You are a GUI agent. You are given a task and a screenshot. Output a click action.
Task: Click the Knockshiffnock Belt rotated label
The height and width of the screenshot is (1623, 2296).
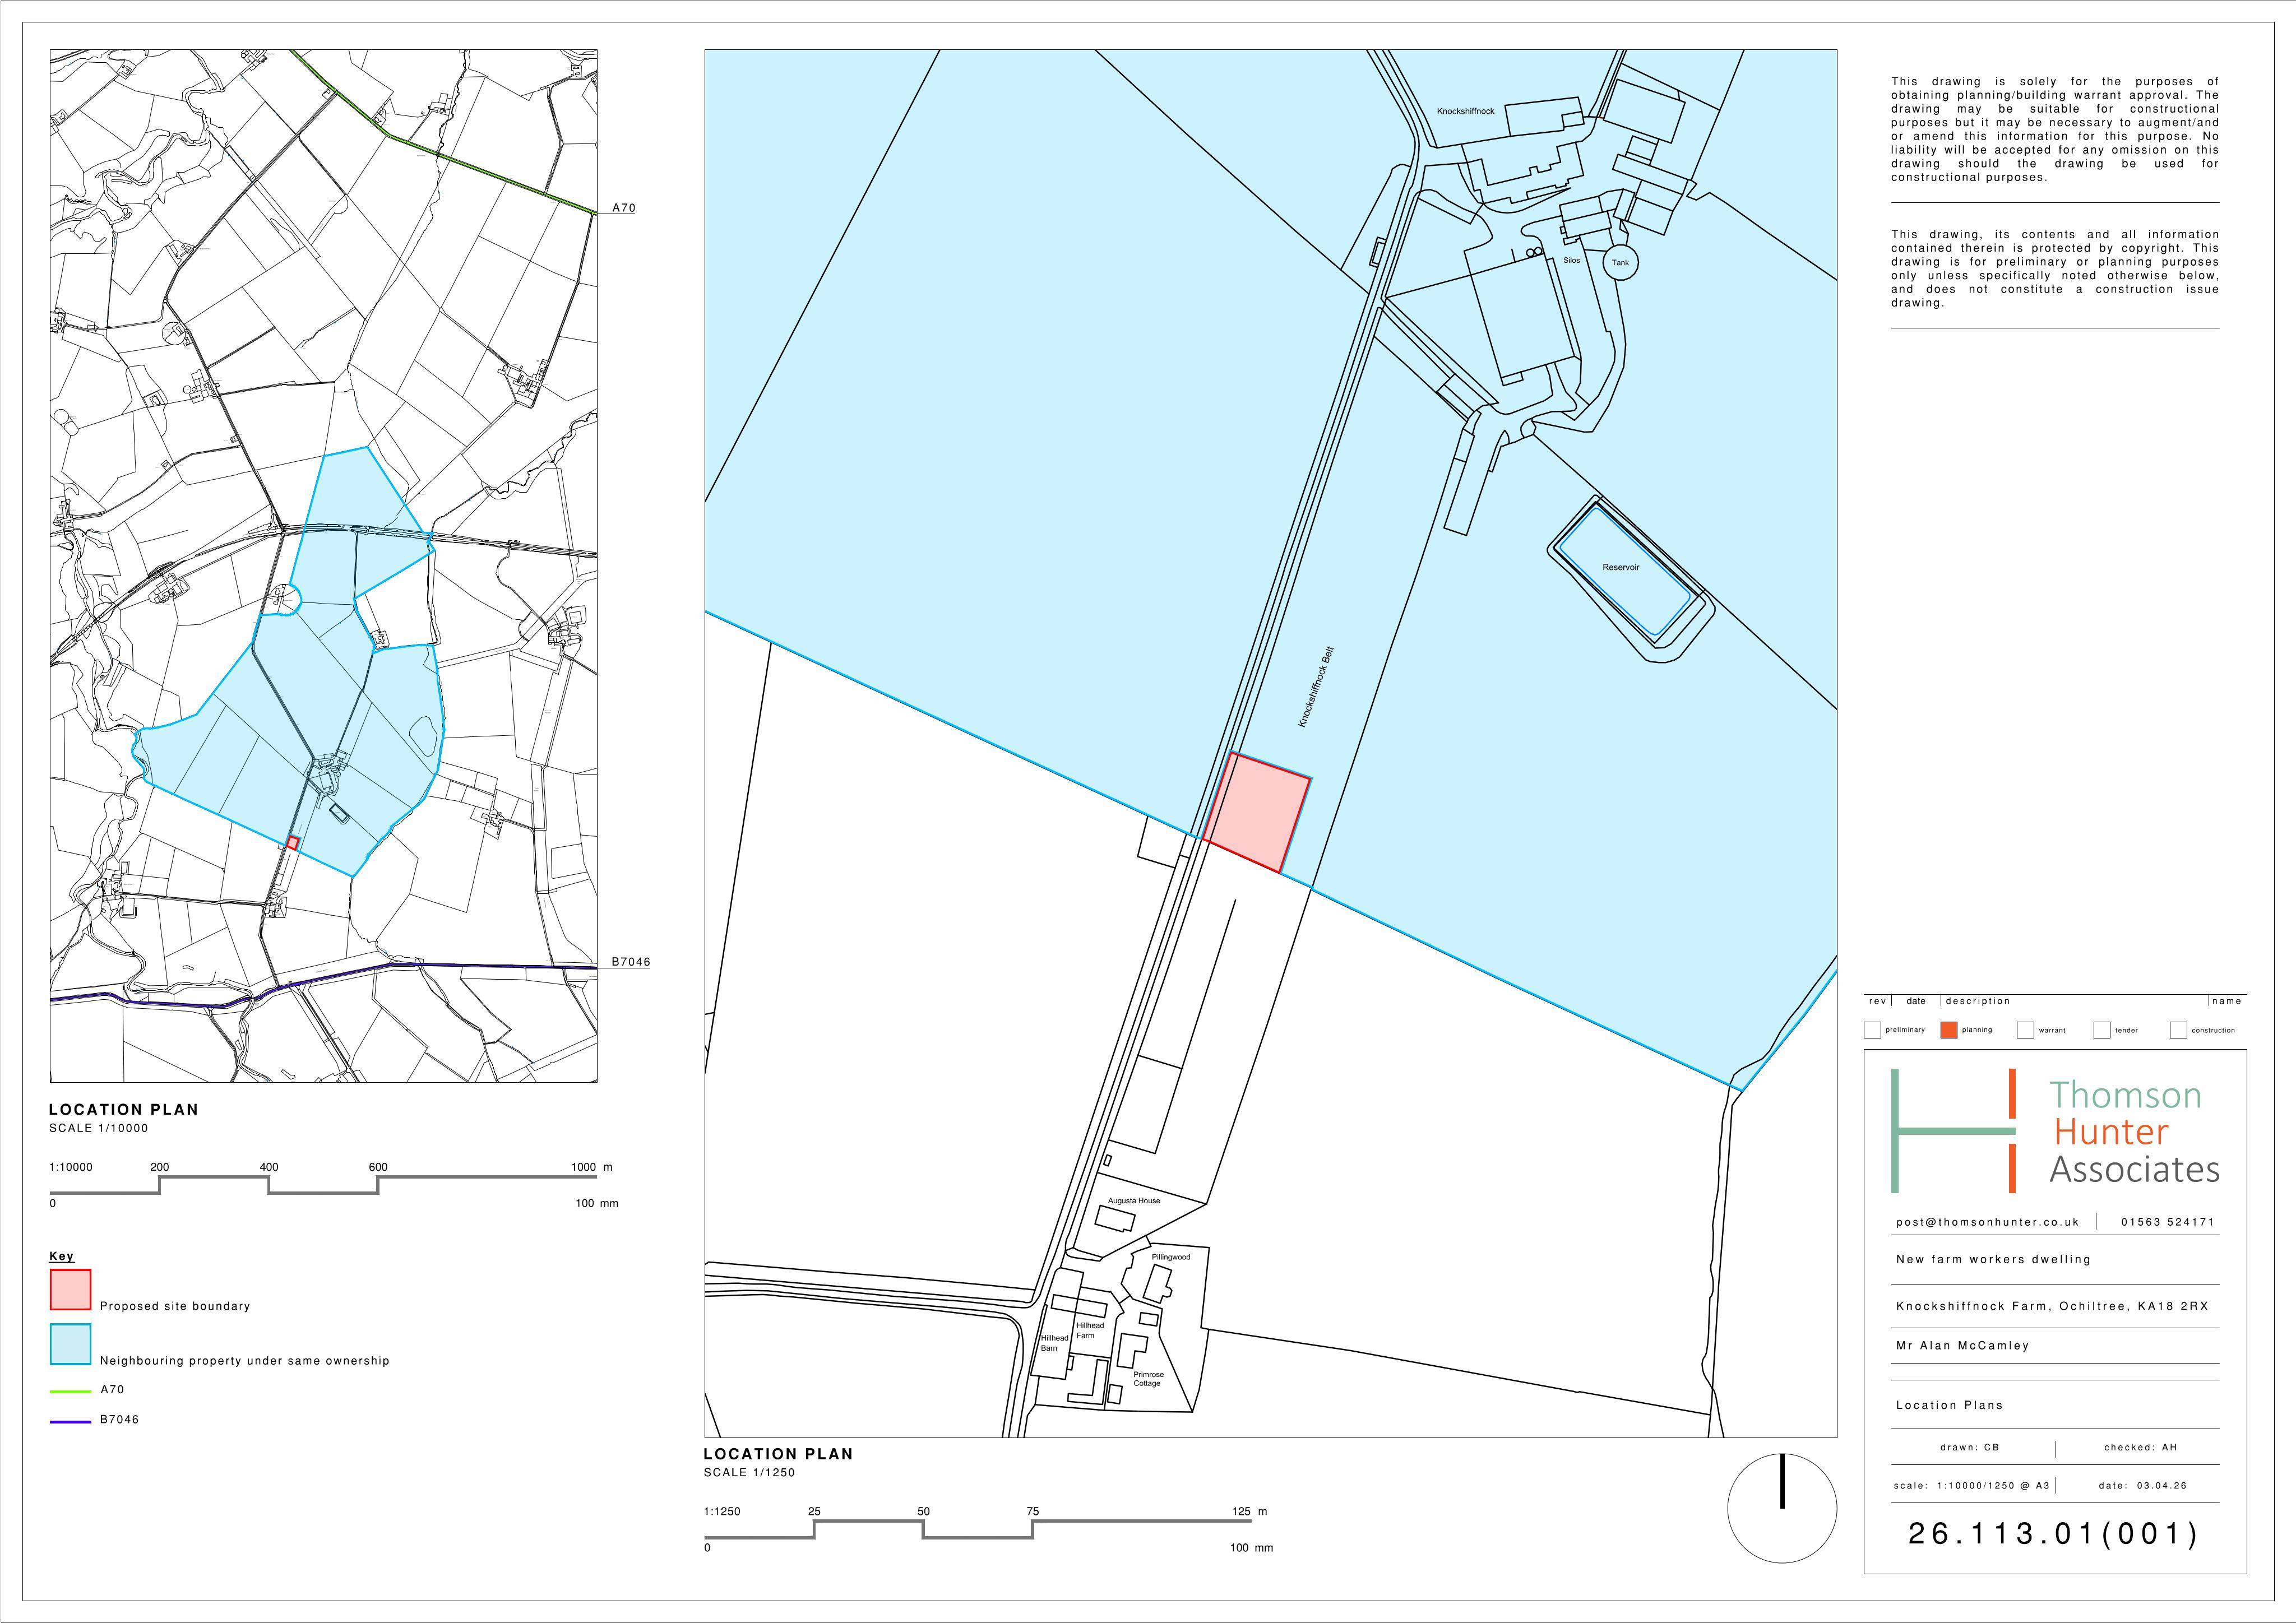click(x=1316, y=686)
